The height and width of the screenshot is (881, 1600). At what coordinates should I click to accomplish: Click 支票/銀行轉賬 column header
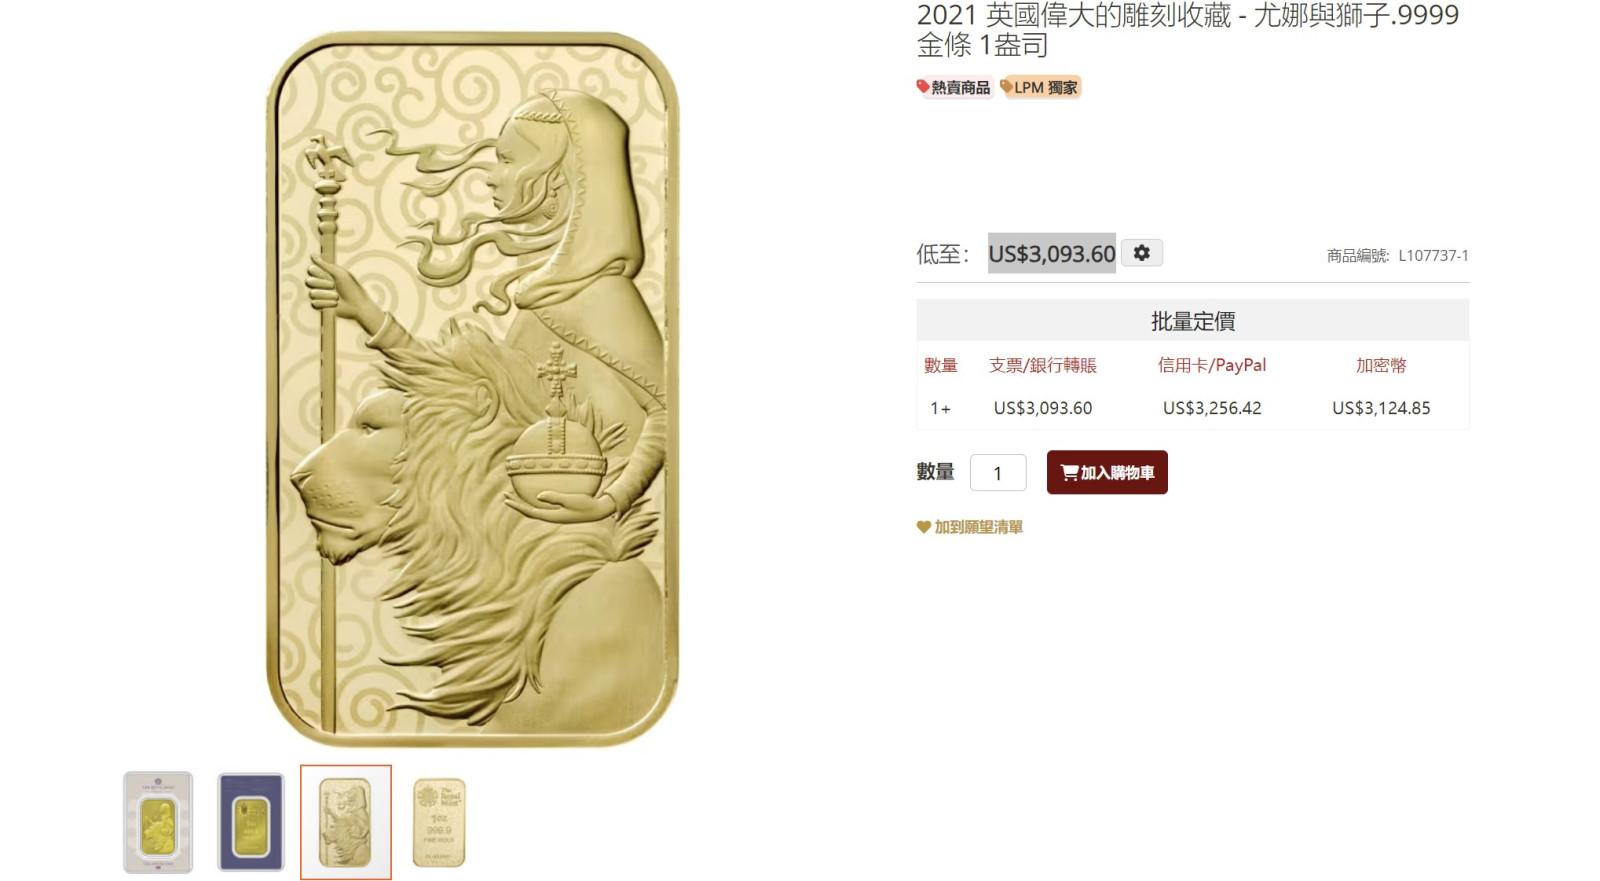coord(1043,365)
